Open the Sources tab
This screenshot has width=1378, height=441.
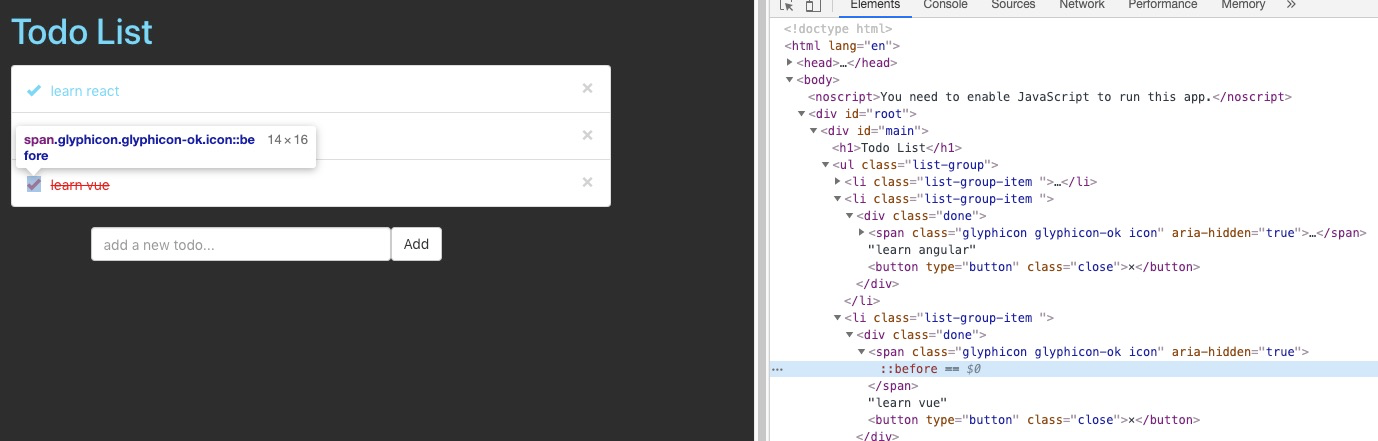(x=1013, y=5)
